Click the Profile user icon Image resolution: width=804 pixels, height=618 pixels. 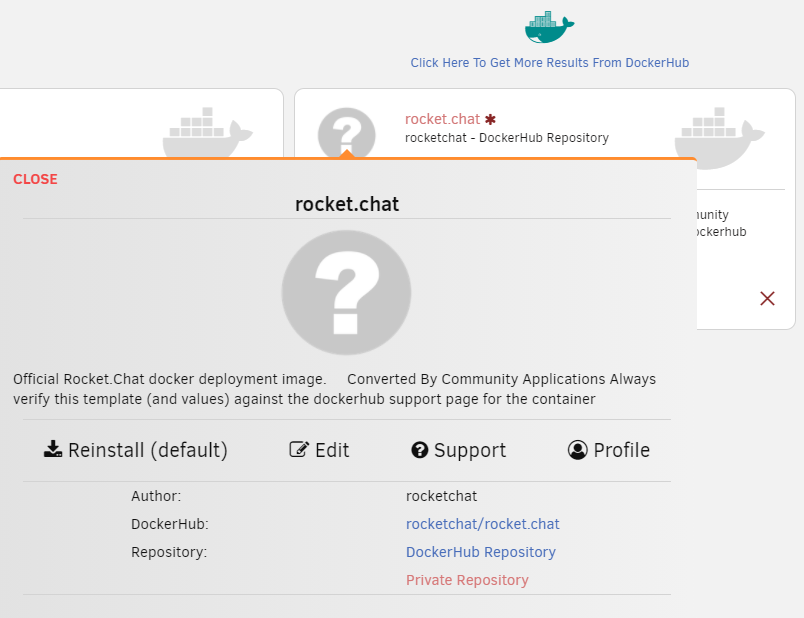(577, 450)
